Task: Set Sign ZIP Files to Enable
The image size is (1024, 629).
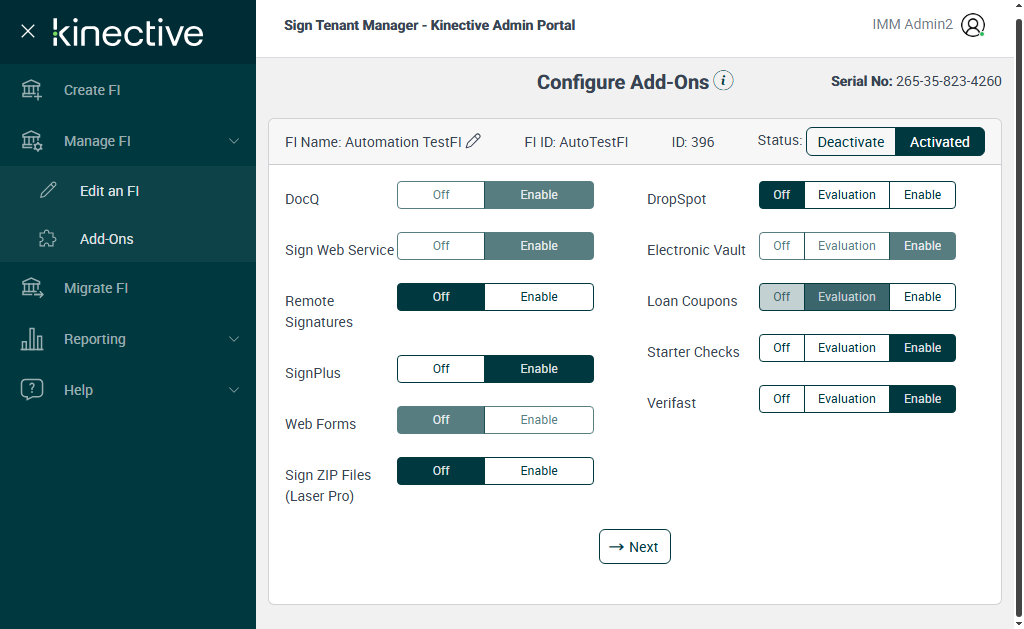Action: click(x=539, y=470)
